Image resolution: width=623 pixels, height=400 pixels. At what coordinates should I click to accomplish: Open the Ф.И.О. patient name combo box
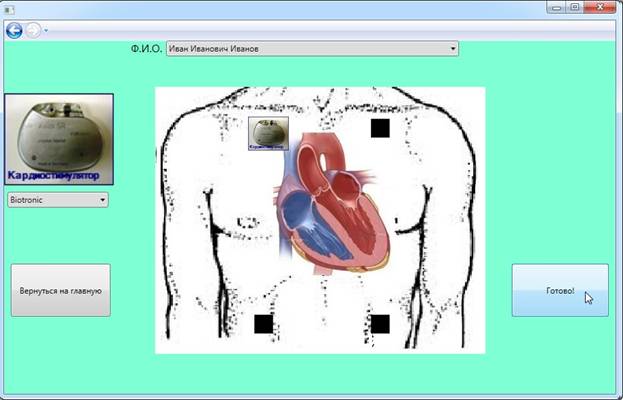453,48
